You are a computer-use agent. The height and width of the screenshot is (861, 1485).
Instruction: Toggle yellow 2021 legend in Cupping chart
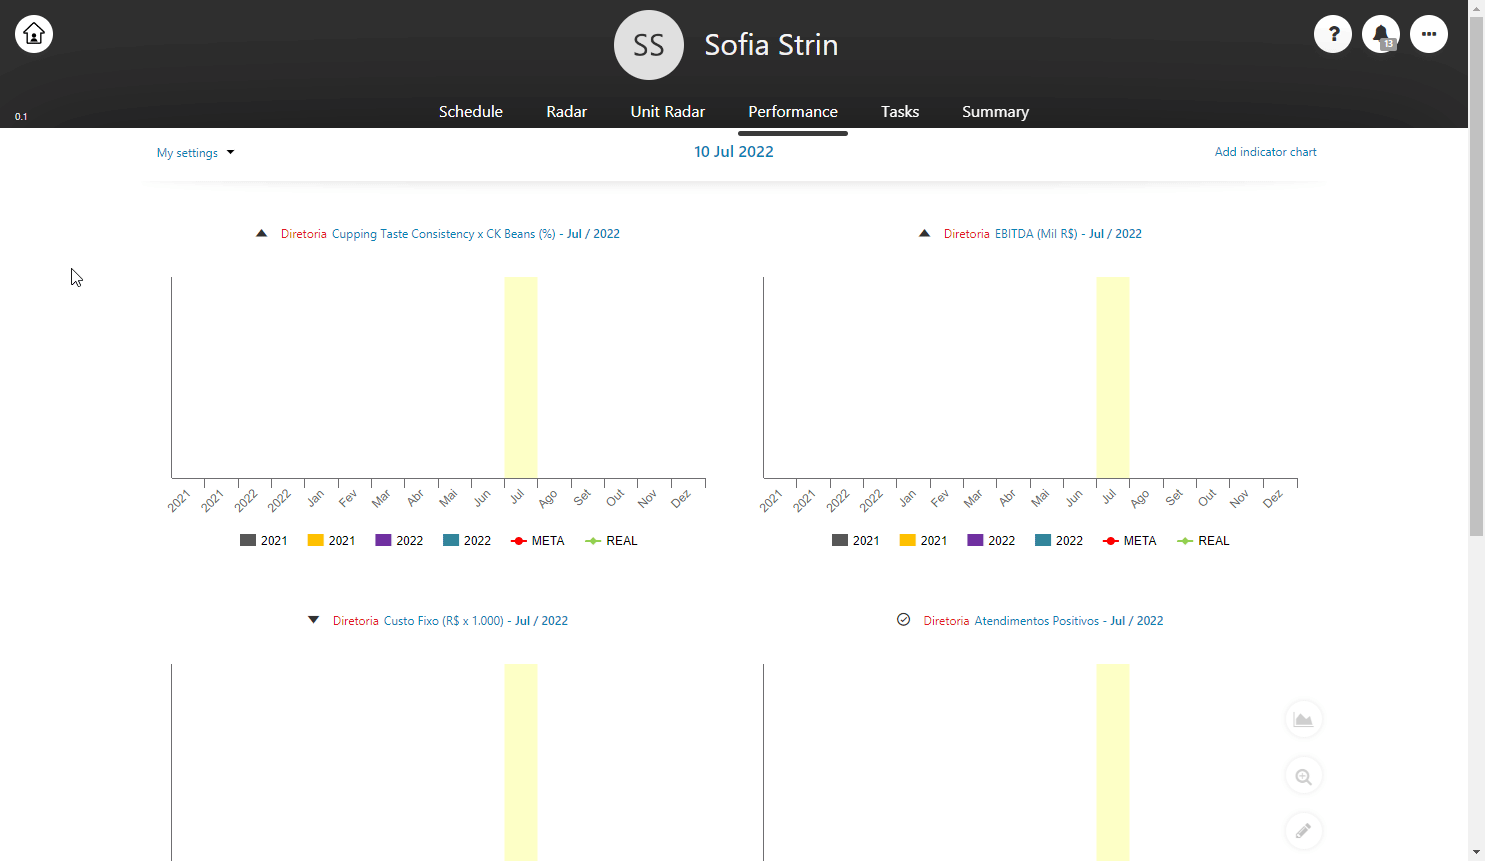point(332,541)
